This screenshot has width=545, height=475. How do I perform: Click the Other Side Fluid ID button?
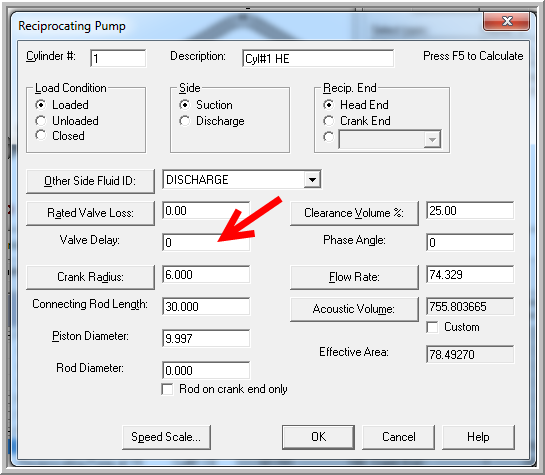tap(90, 181)
